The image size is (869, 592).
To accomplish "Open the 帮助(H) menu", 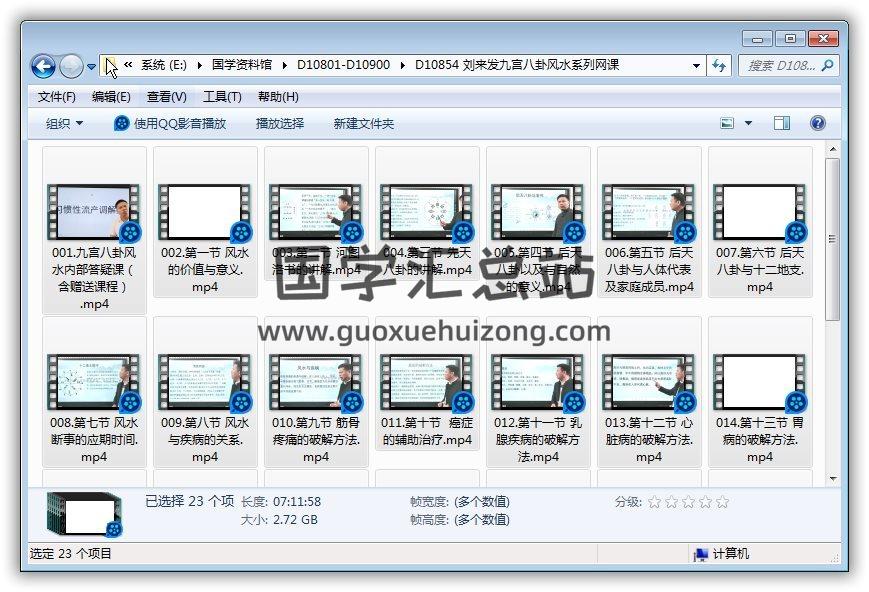I will (278, 97).
